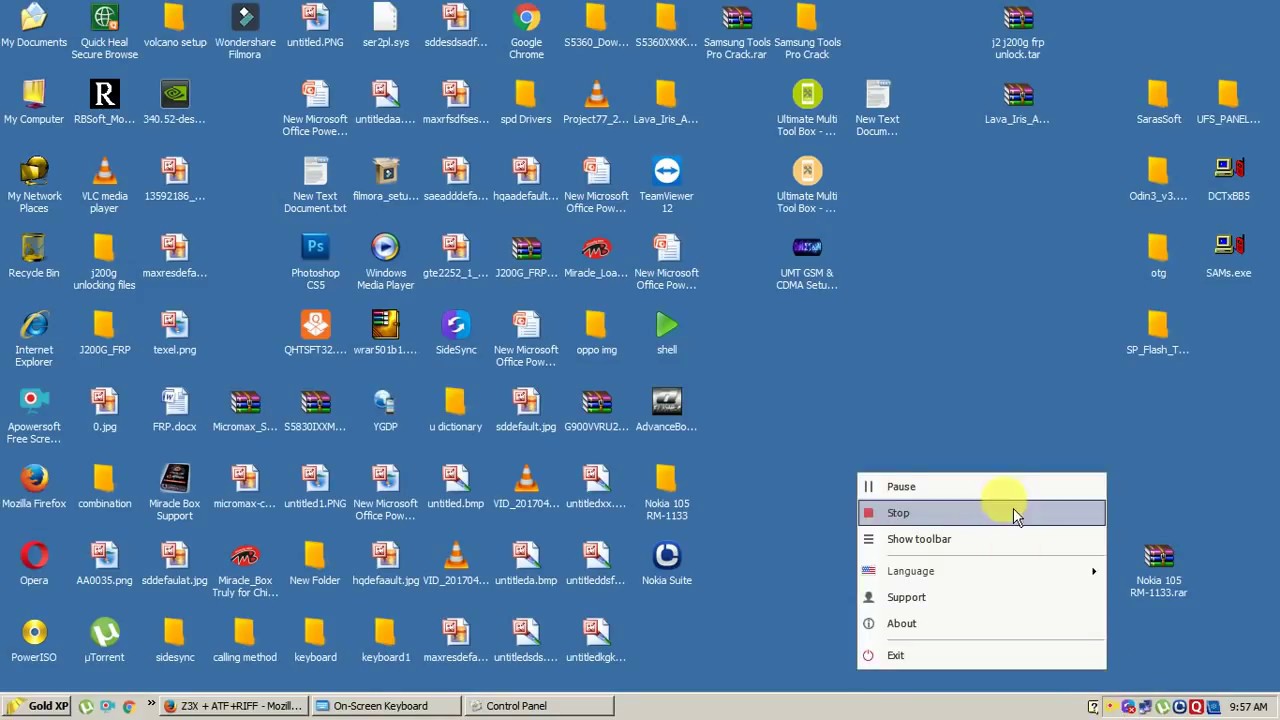Select the µTorrent desktop shortcut
The height and width of the screenshot is (720, 1280).
tap(104, 642)
